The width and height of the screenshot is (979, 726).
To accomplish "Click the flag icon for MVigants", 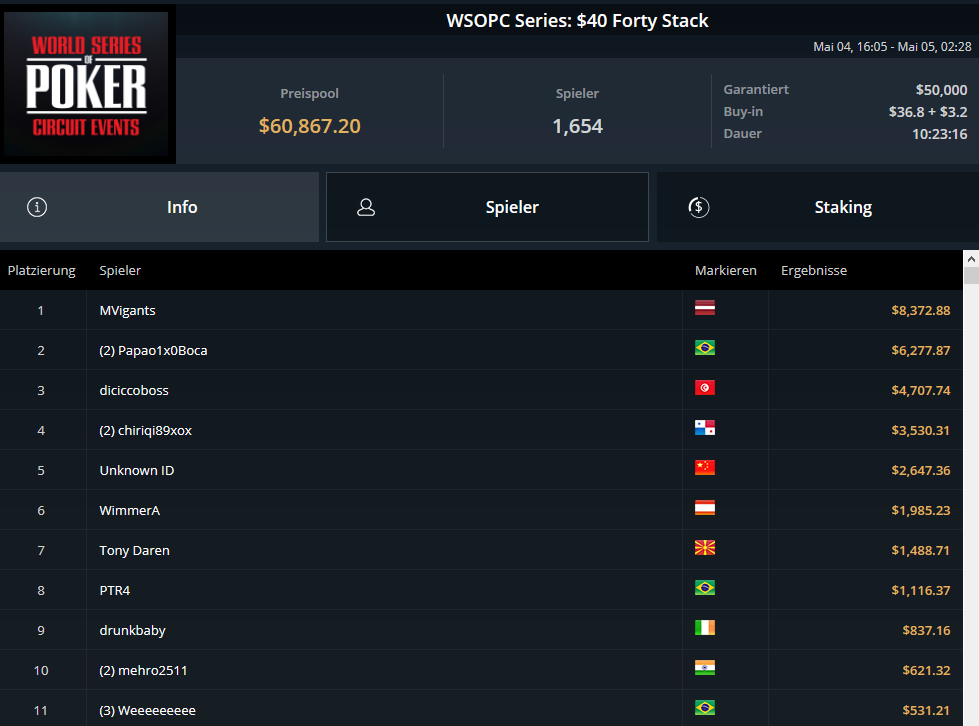I will click(705, 308).
